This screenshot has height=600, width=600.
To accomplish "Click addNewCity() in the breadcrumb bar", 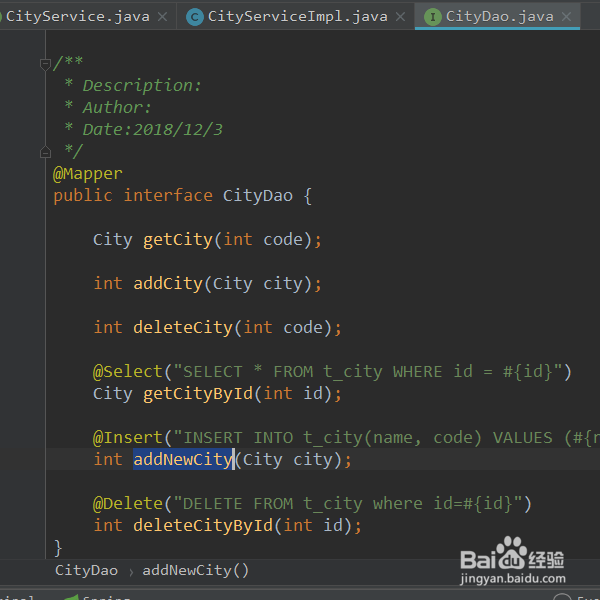I will coord(196,570).
